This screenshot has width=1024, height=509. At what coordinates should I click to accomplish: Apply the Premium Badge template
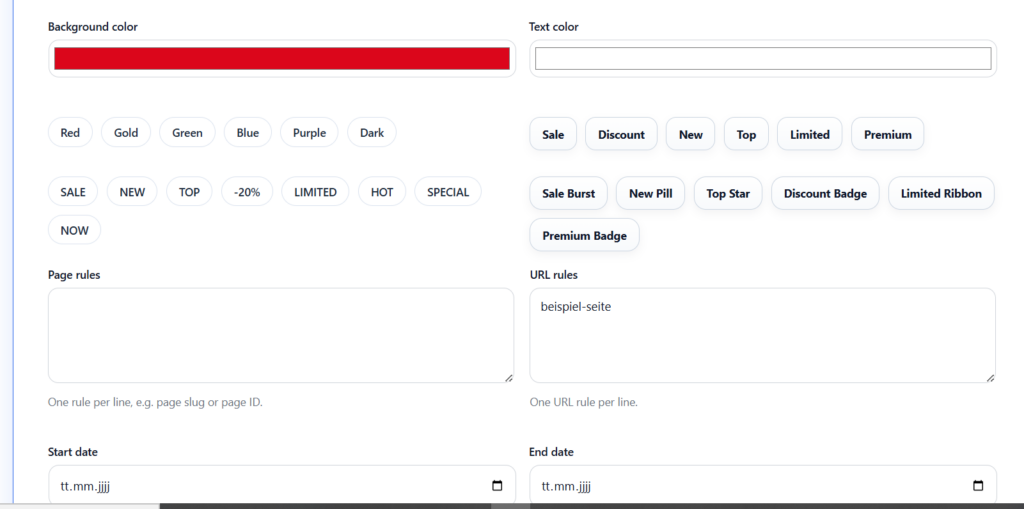(584, 236)
